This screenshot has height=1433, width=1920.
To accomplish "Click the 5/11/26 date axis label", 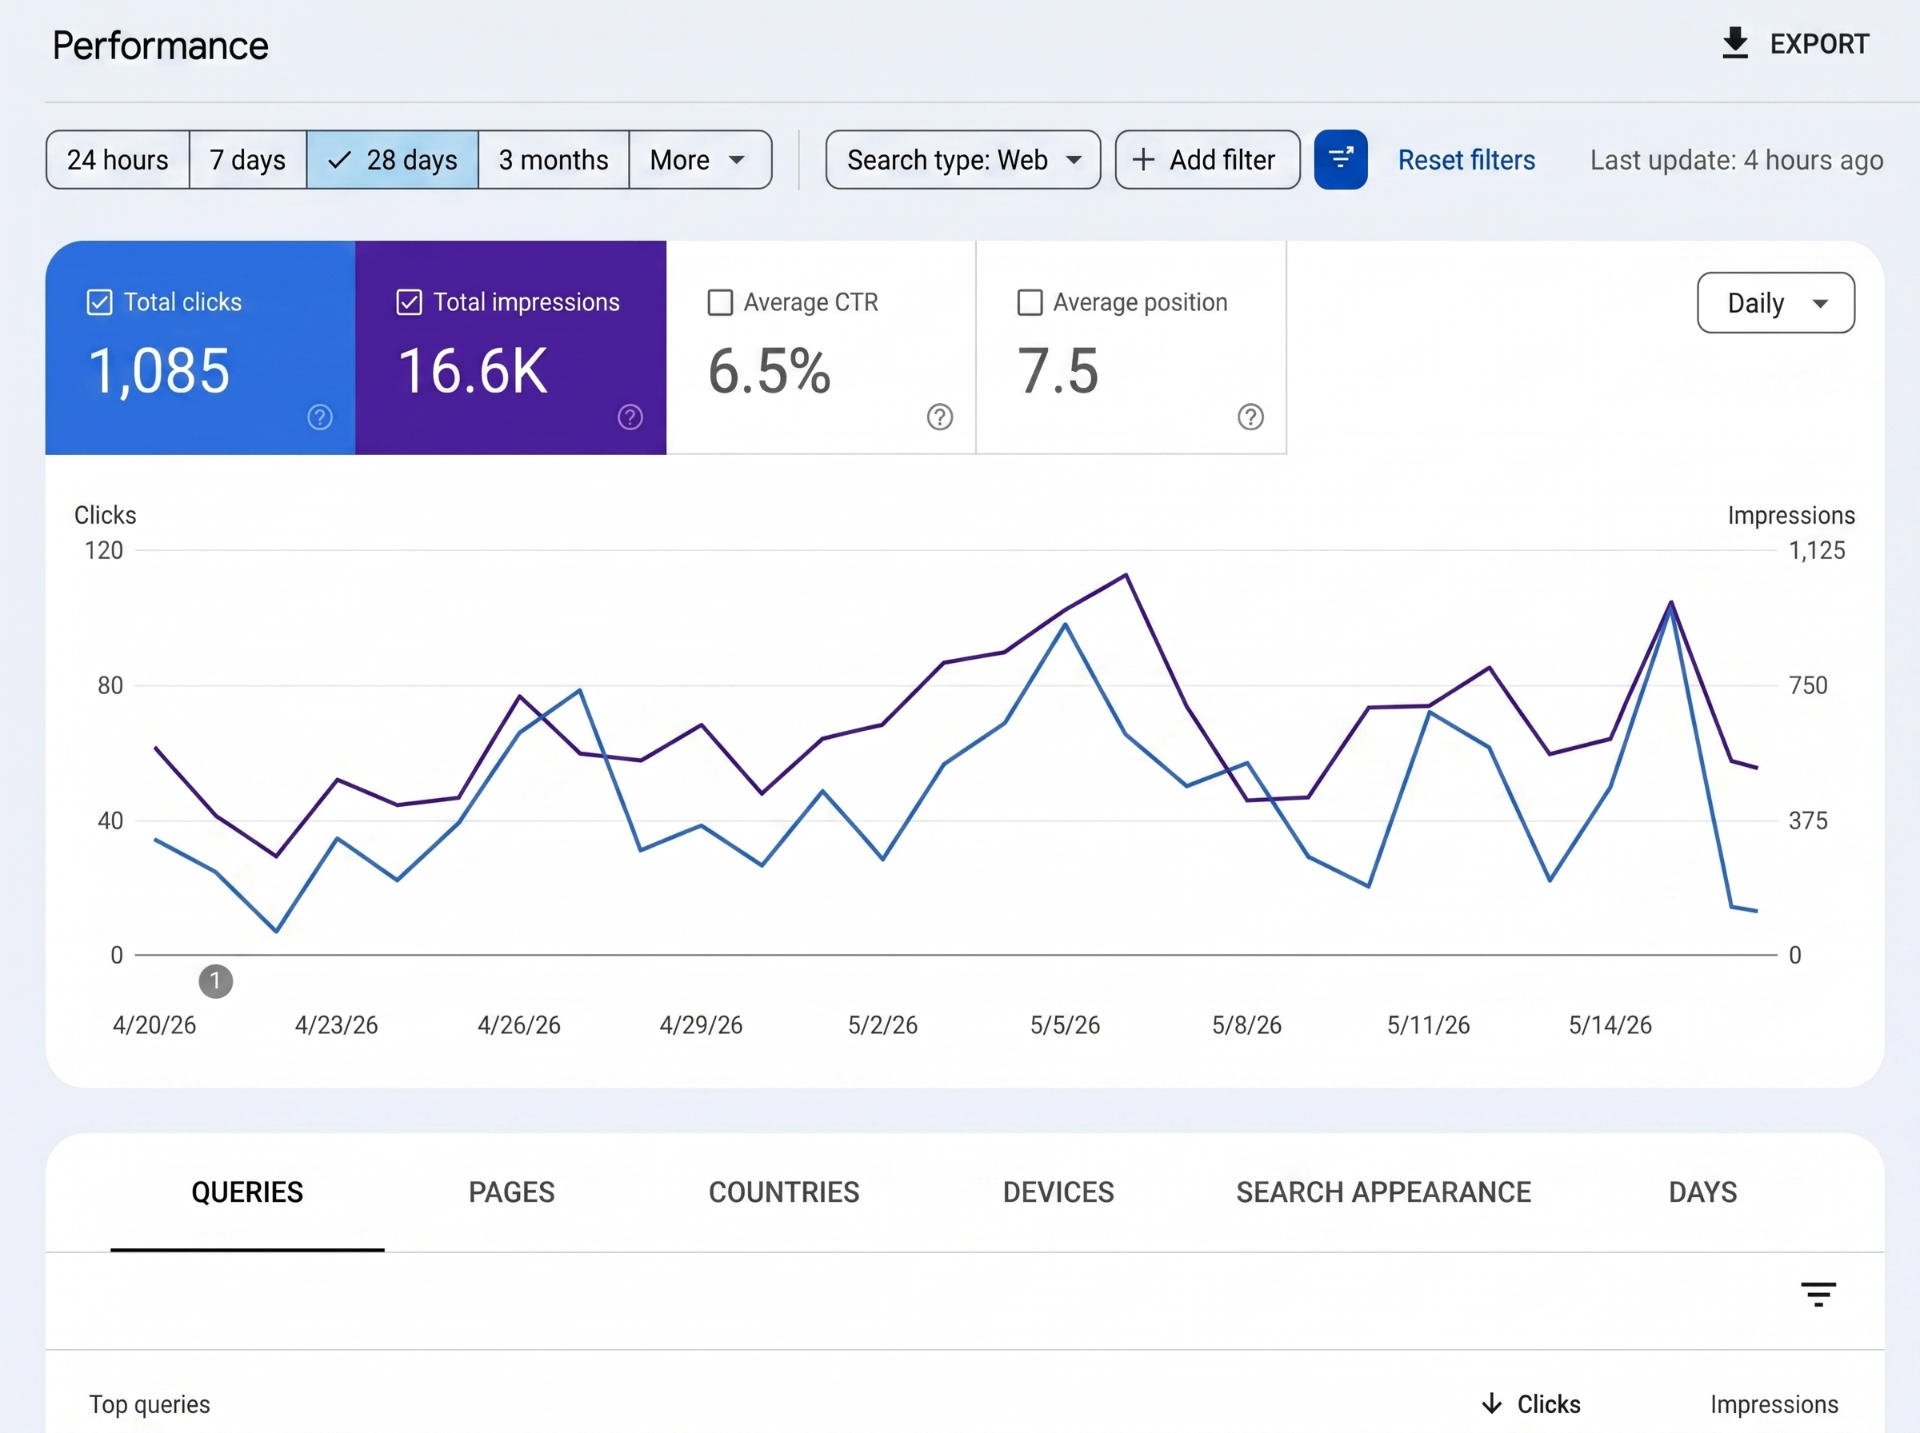I will tap(1428, 1025).
